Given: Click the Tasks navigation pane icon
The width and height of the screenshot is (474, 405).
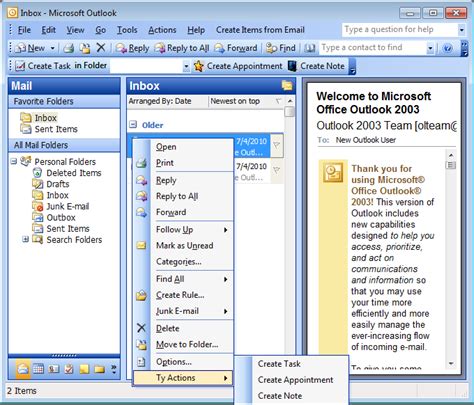Looking at the screenshot, I should coord(69,369).
